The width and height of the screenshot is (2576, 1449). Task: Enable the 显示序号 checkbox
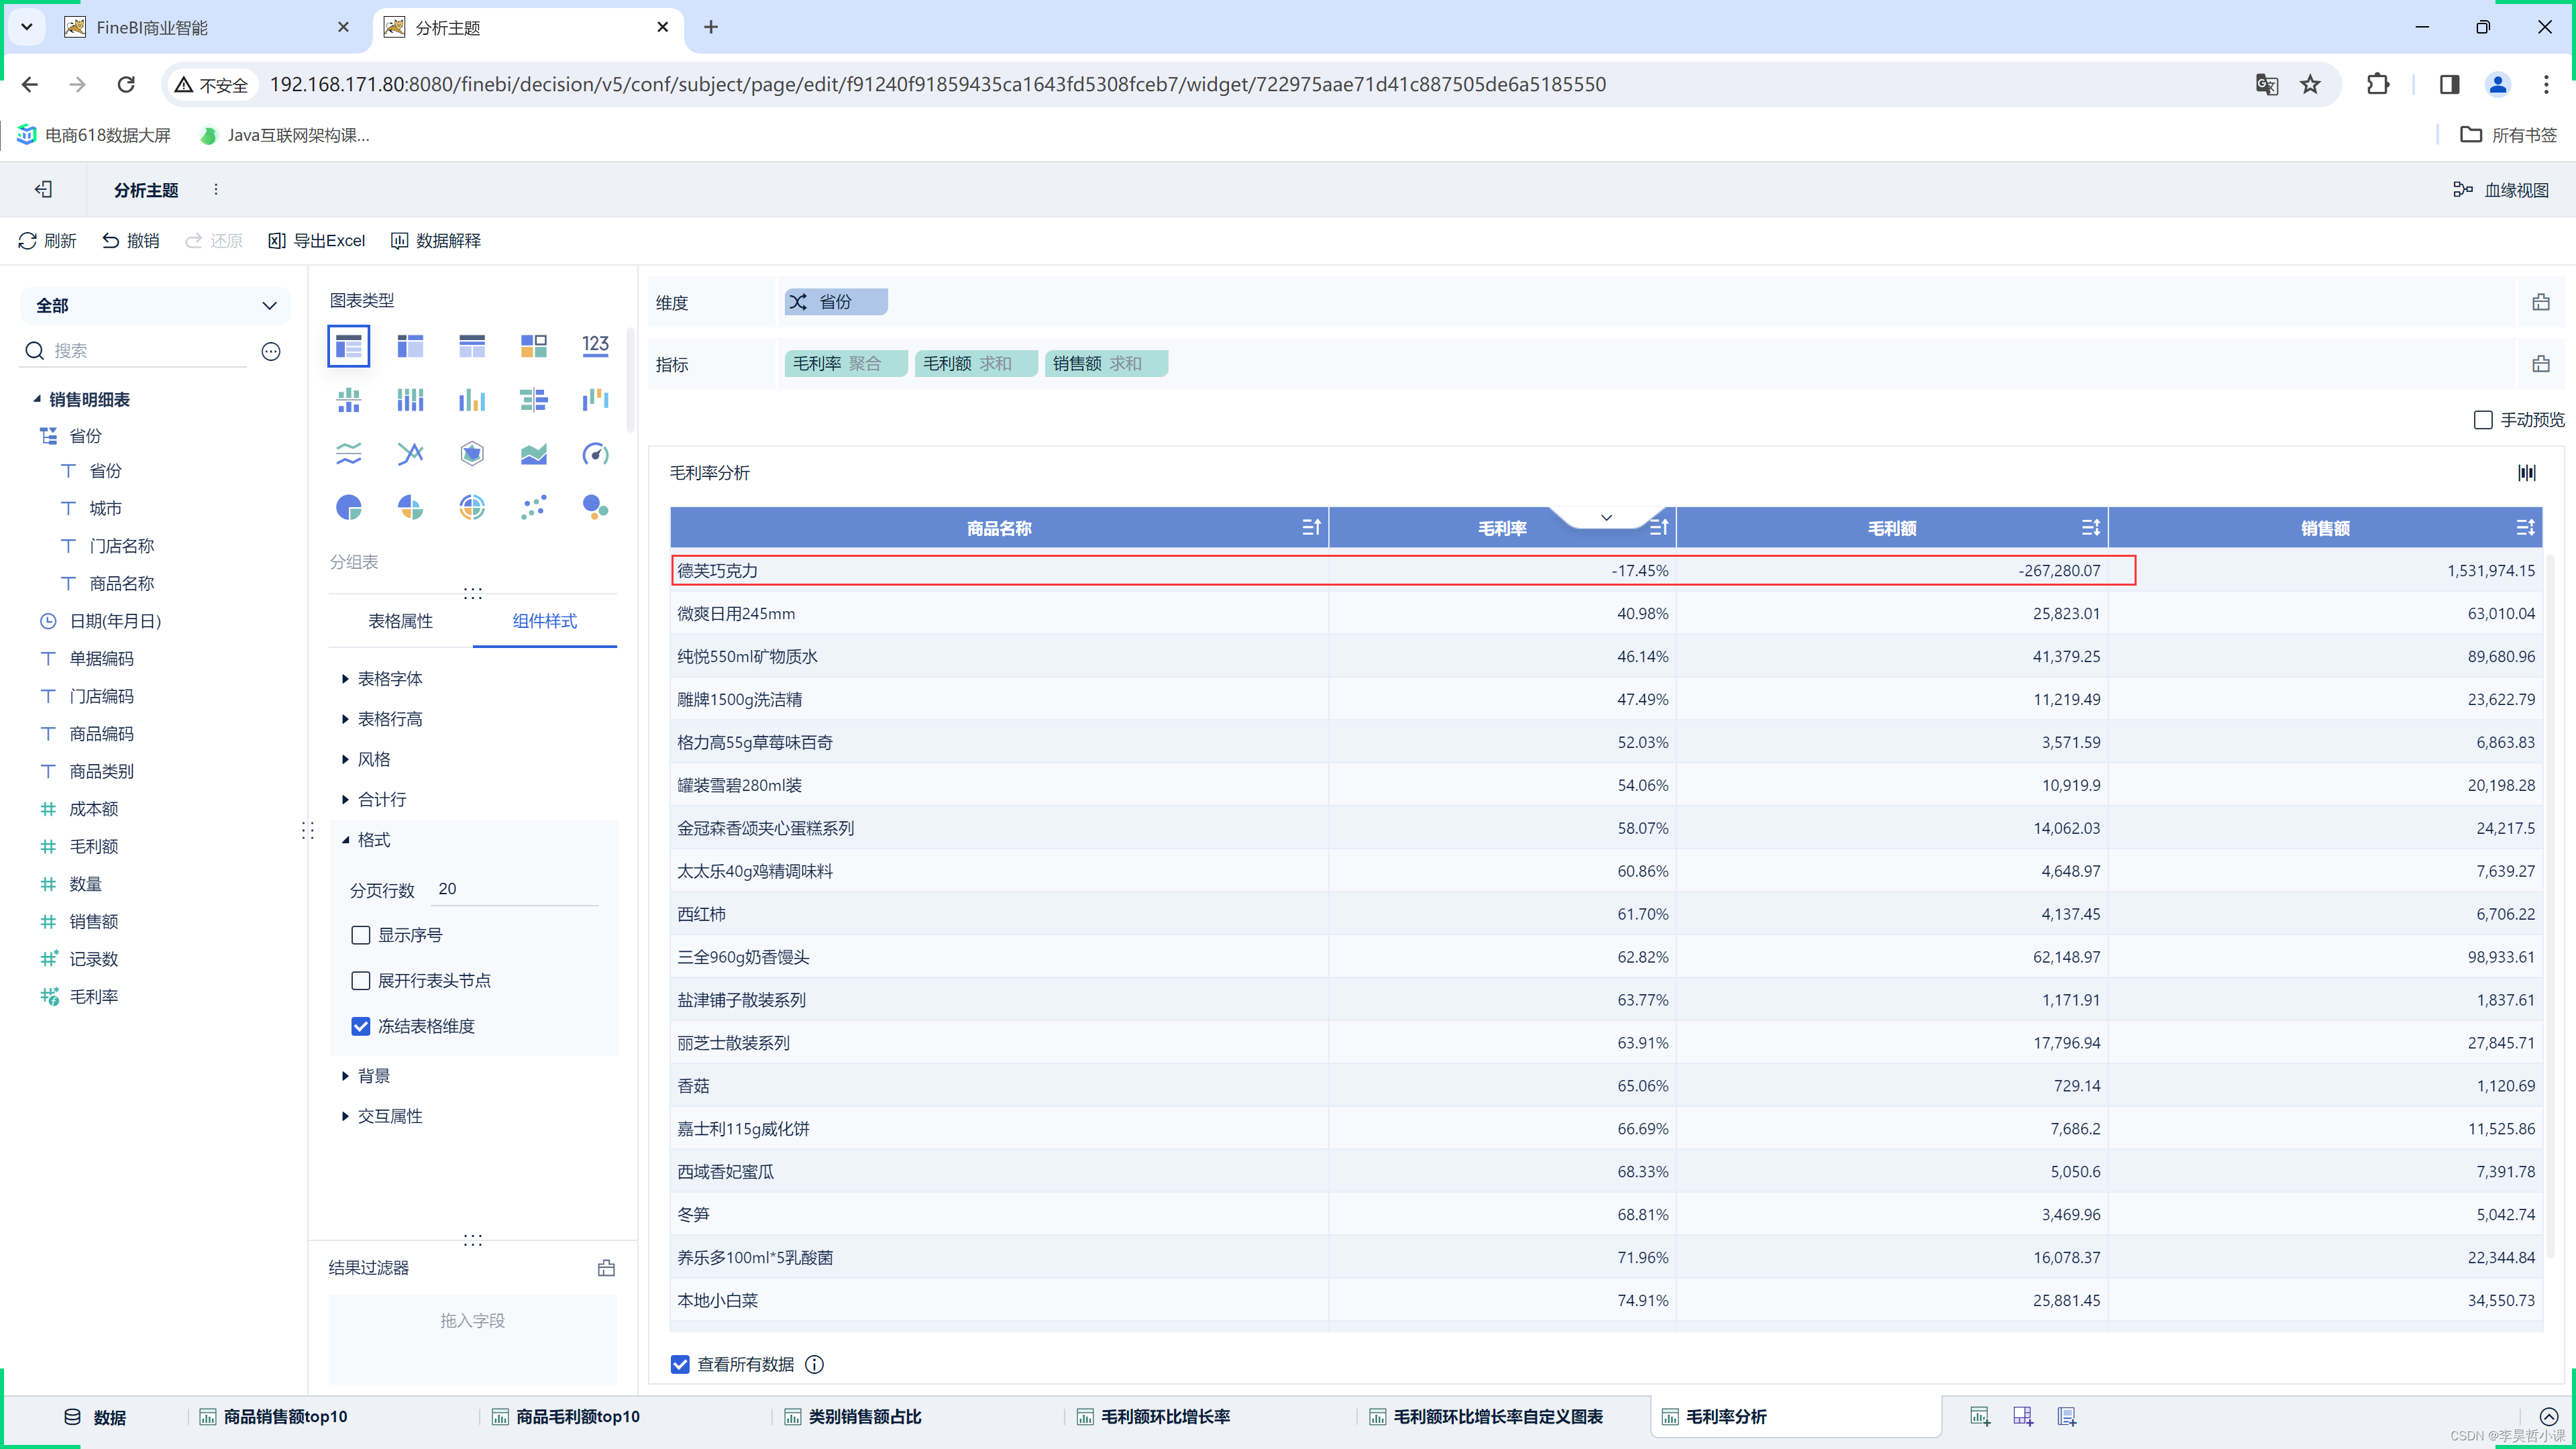pyautogui.click(x=361, y=935)
